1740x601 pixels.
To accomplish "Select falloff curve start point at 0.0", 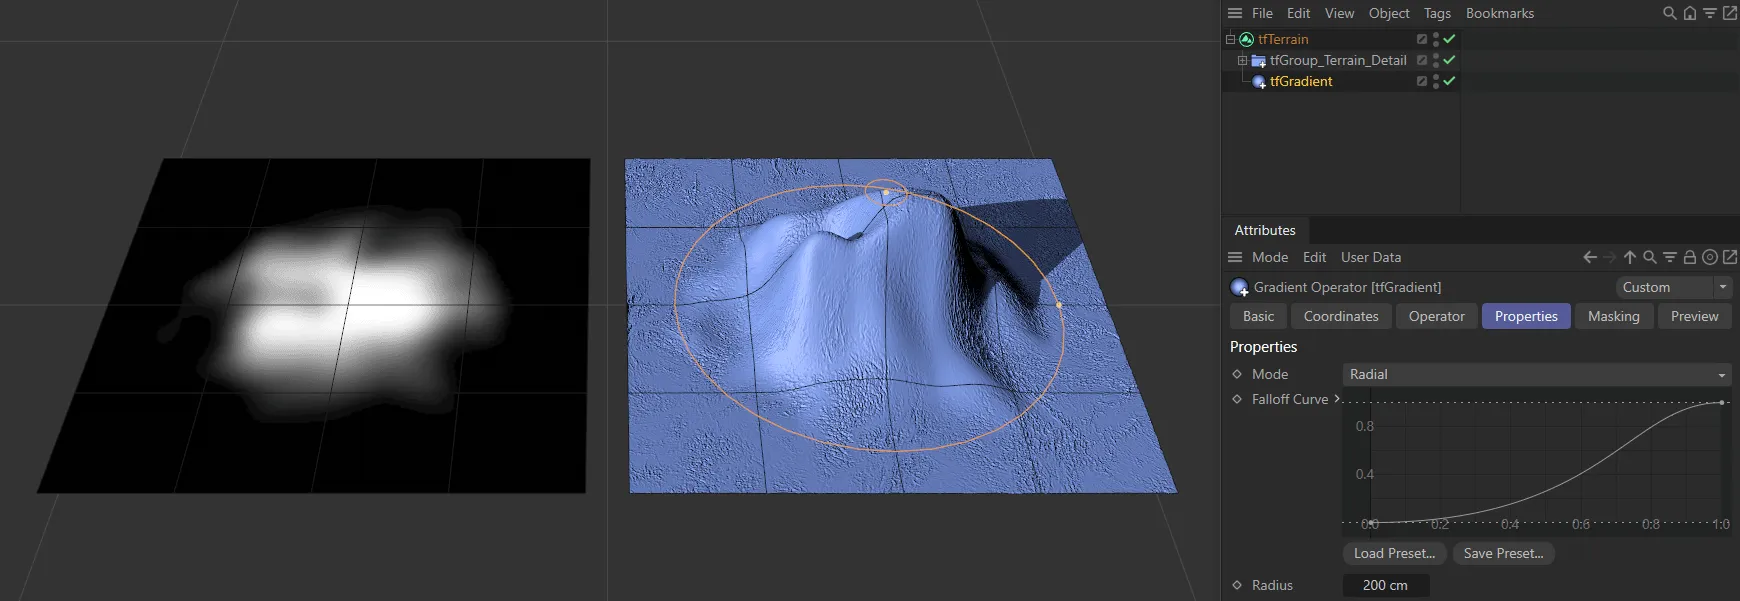I will (1371, 523).
